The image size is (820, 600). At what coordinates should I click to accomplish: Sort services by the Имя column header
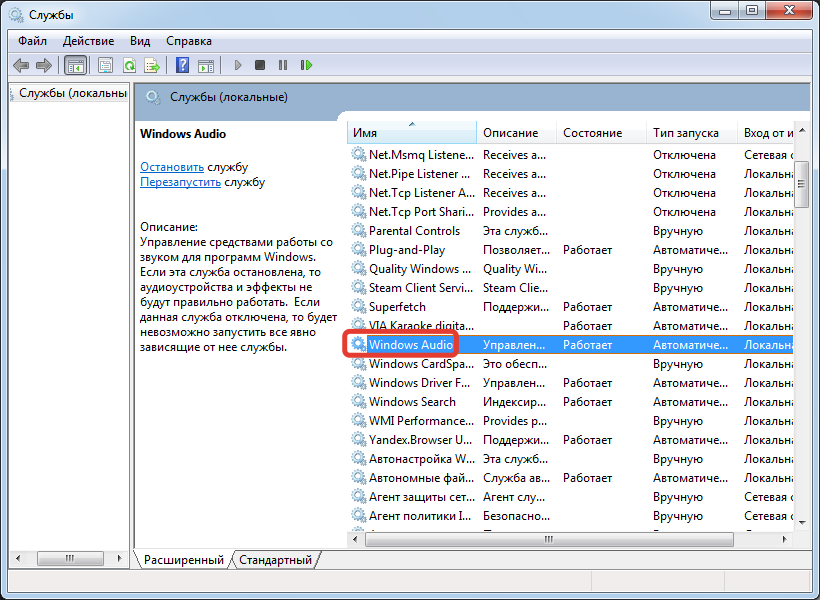410,133
